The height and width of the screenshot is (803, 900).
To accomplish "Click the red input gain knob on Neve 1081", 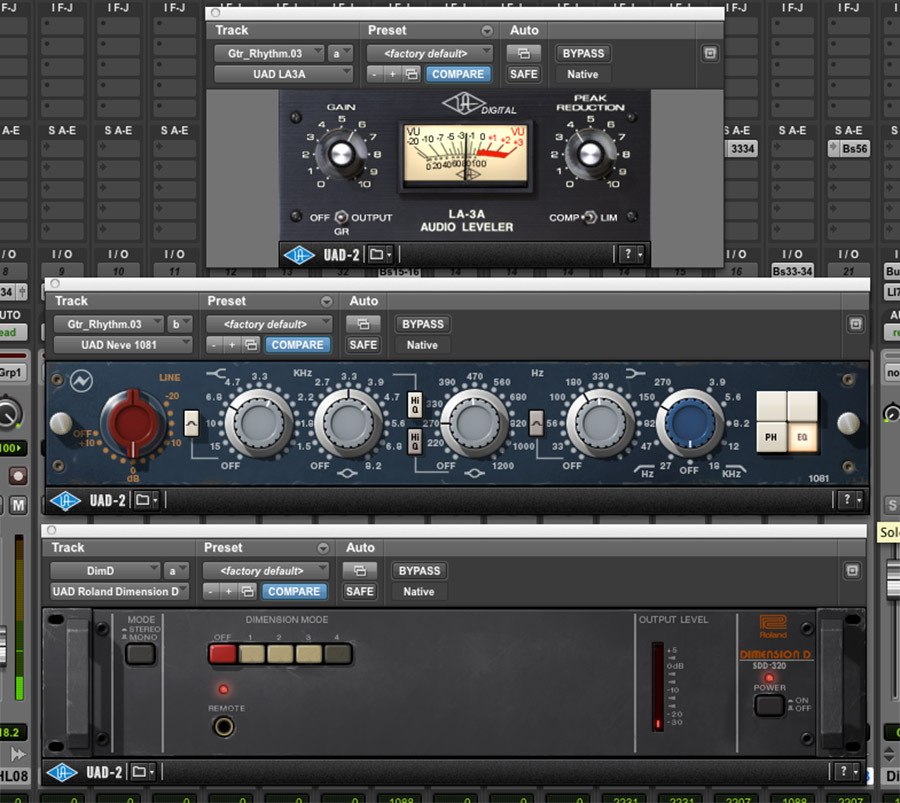I will (133, 424).
